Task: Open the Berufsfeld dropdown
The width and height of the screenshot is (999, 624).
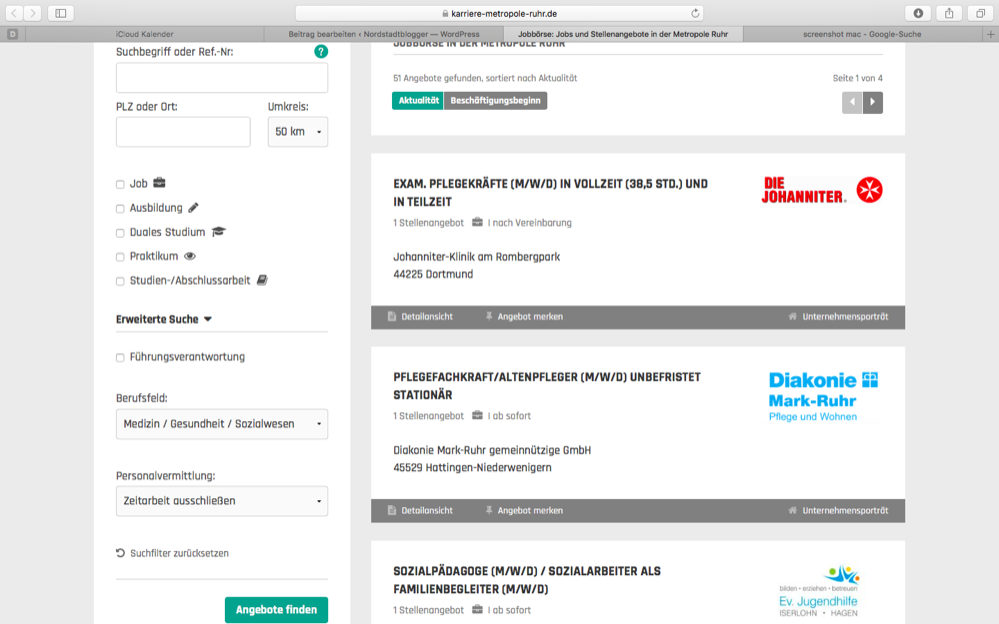Action: 222,424
